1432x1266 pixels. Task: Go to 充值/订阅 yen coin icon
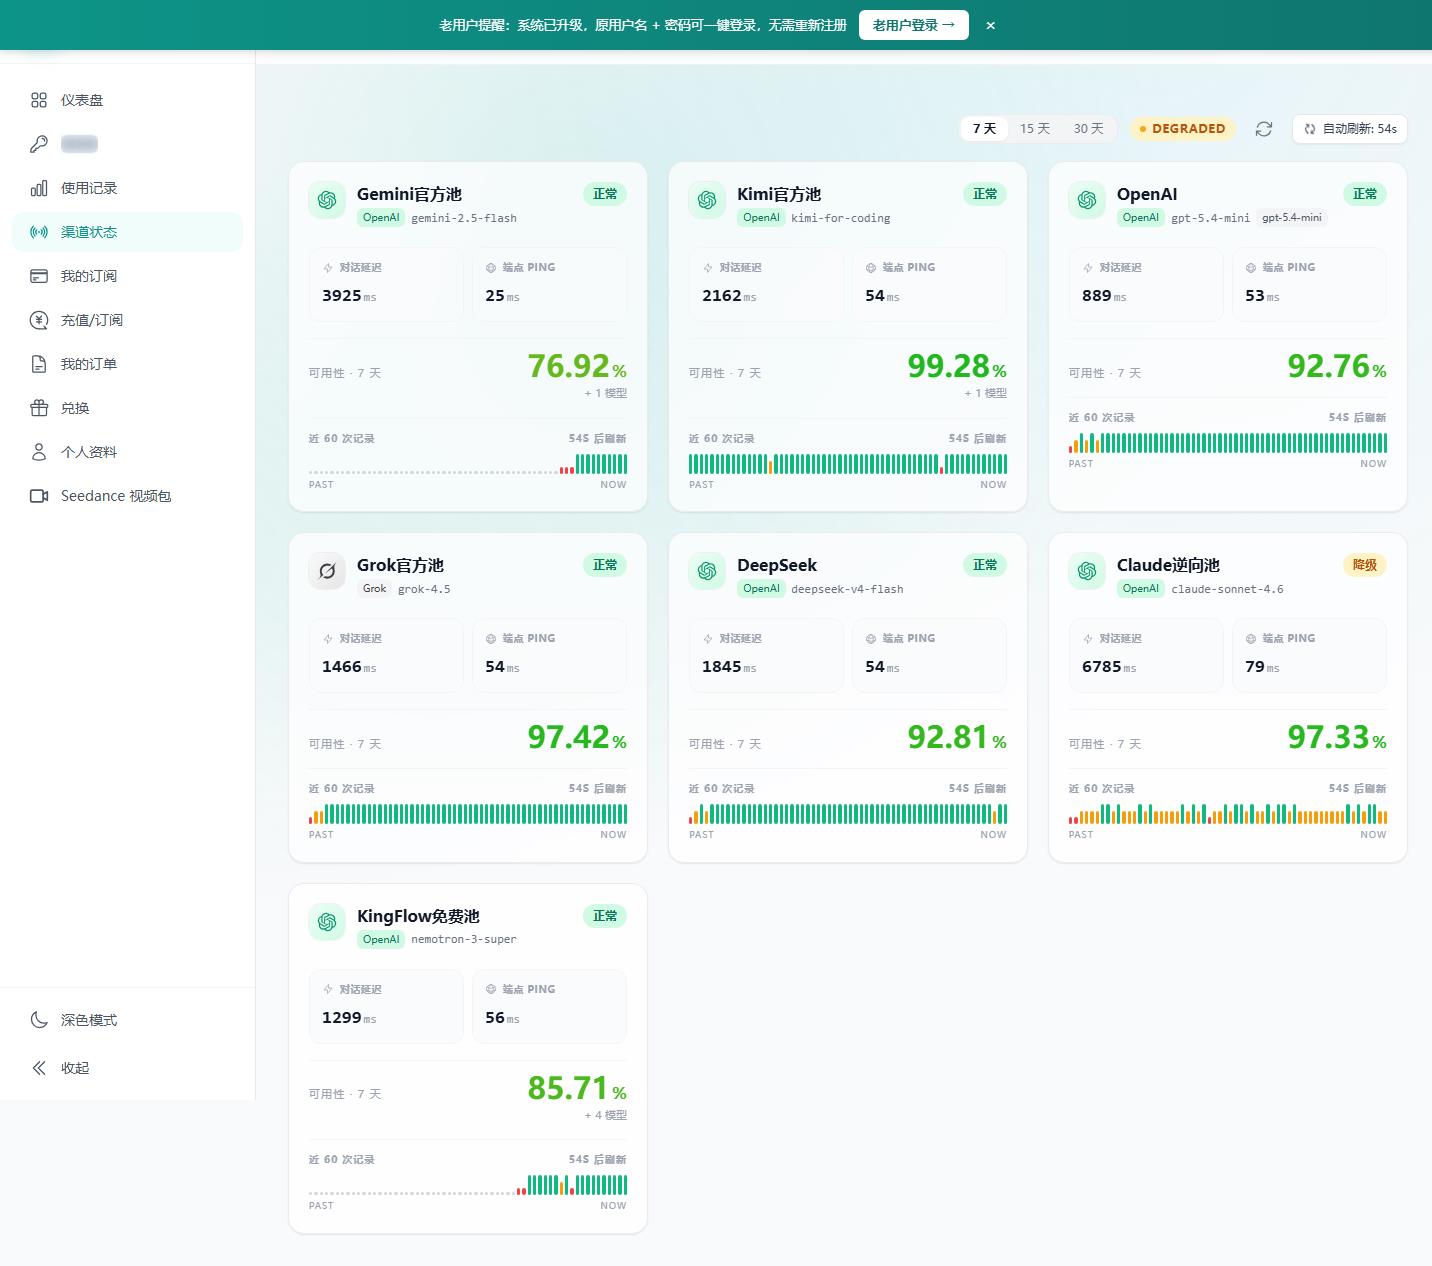coord(39,320)
